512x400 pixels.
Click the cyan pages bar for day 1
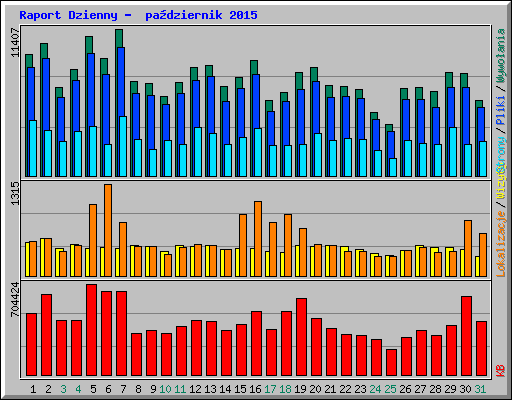33,148
